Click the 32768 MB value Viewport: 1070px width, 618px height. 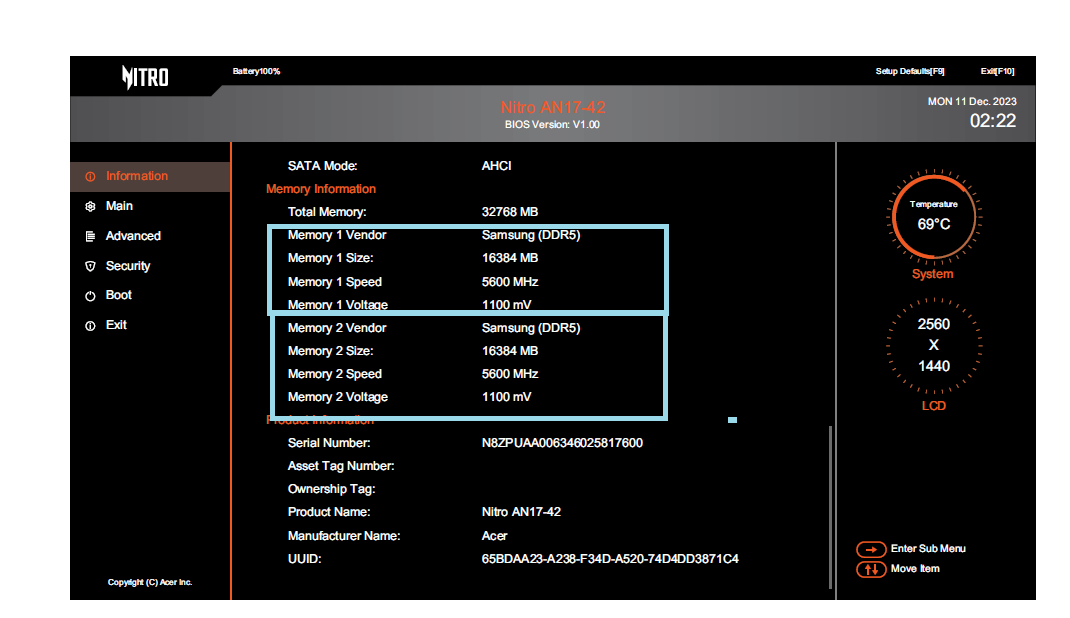tap(510, 212)
